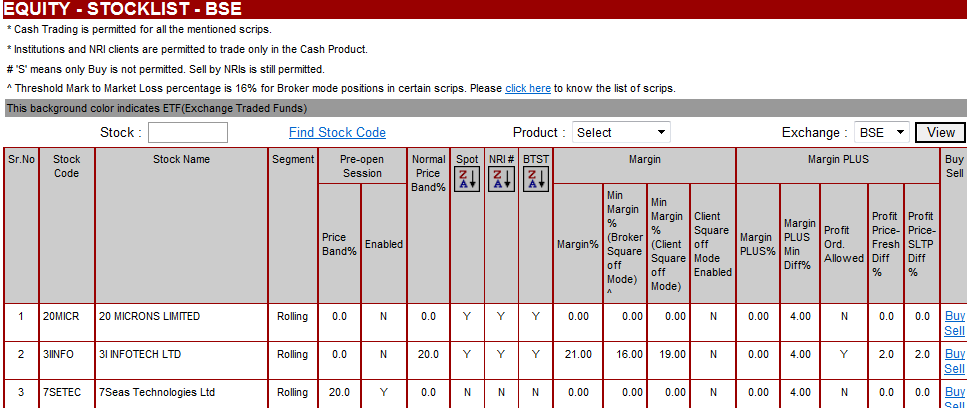Select stock code 20MICR cell
The height and width of the screenshot is (408, 967).
(67, 322)
